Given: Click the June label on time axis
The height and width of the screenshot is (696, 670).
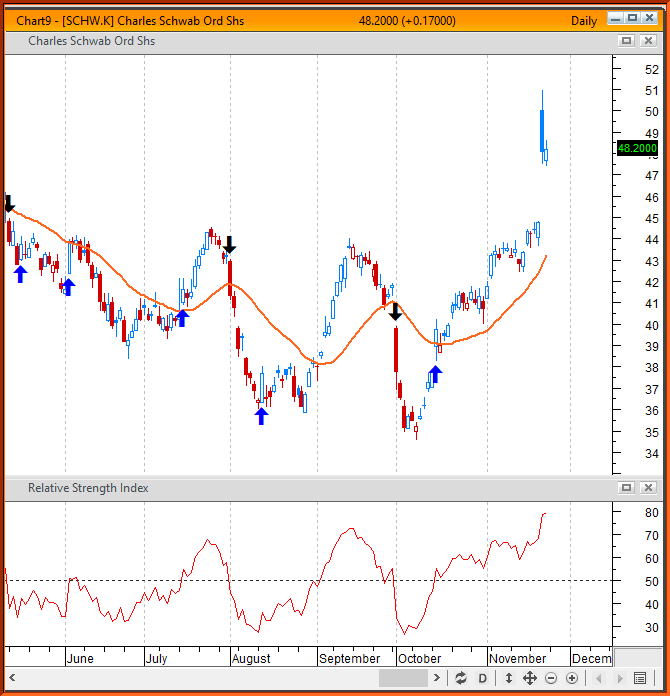Looking at the screenshot, I should pos(80,658).
